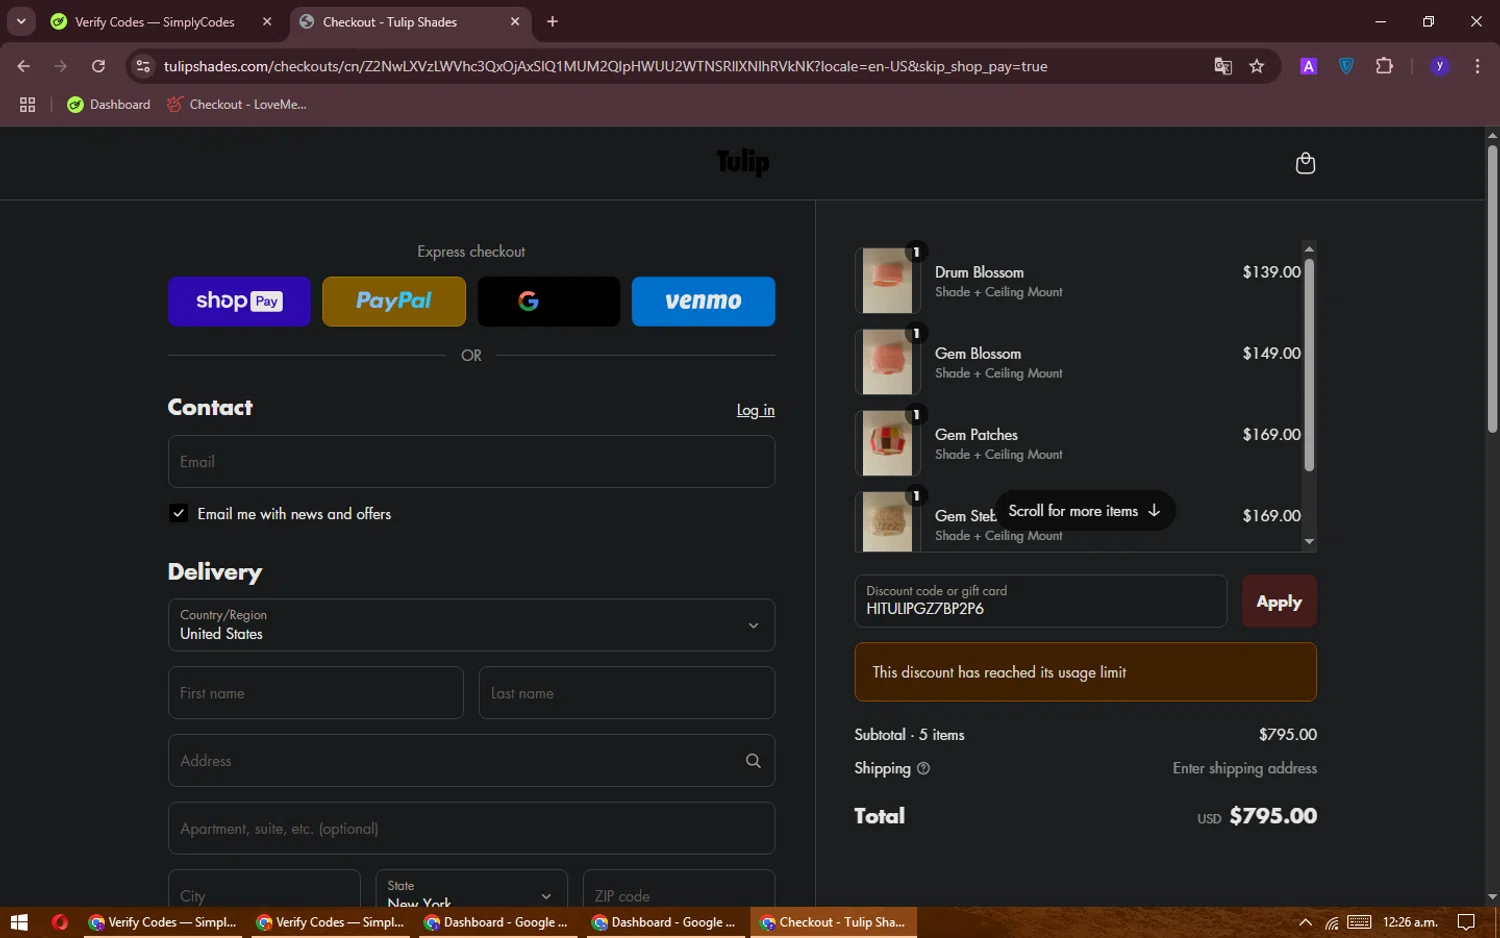Click the Gem Patches product thumbnail
1500x938 pixels.
[x=887, y=443]
